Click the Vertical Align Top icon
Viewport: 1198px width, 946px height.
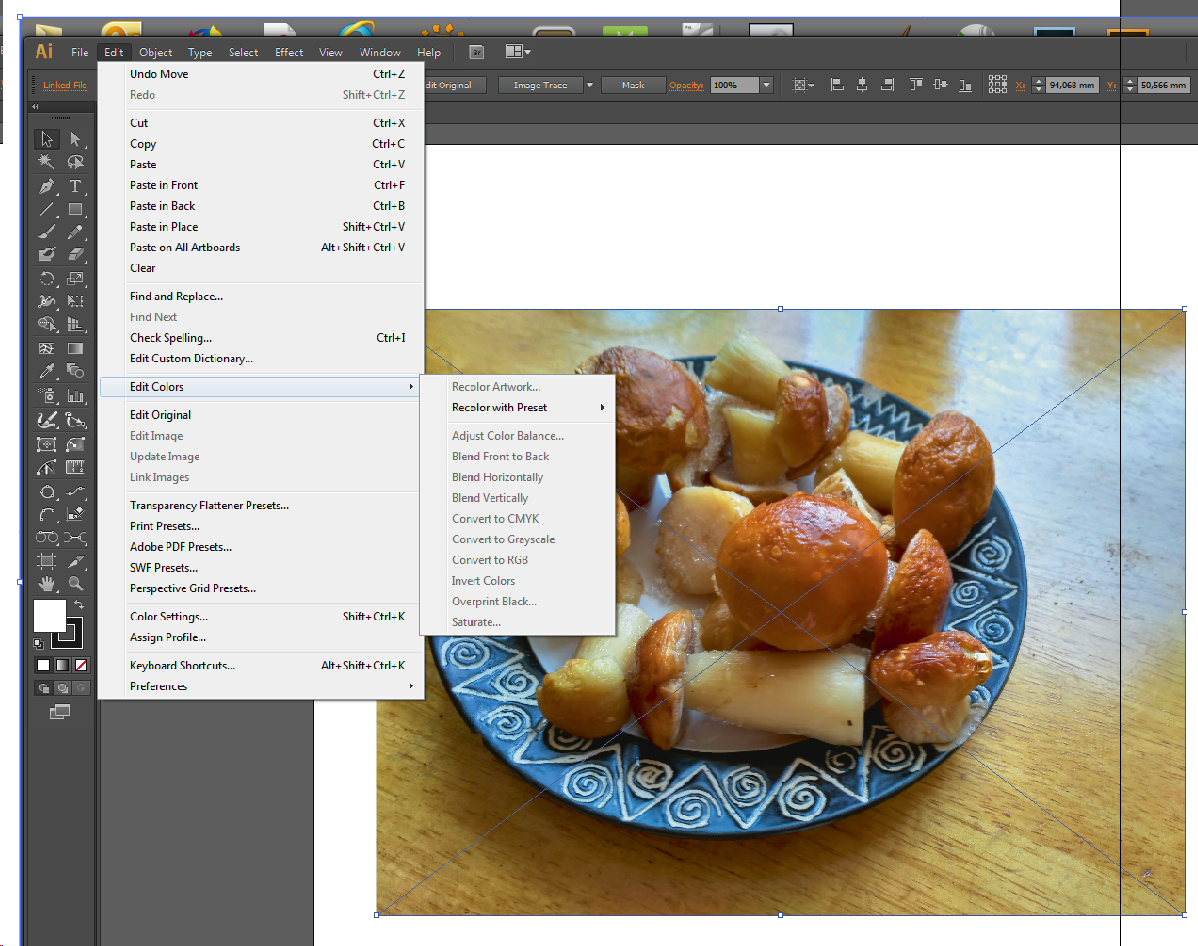(915, 85)
